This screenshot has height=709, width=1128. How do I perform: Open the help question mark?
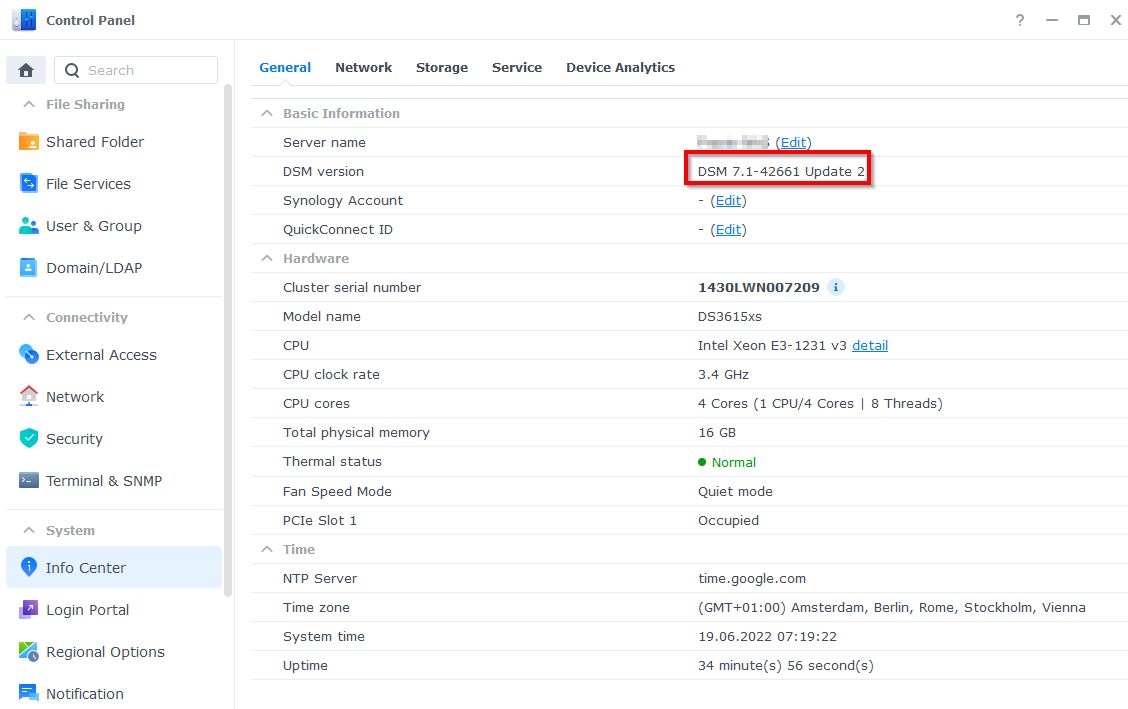click(x=1019, y=20)
